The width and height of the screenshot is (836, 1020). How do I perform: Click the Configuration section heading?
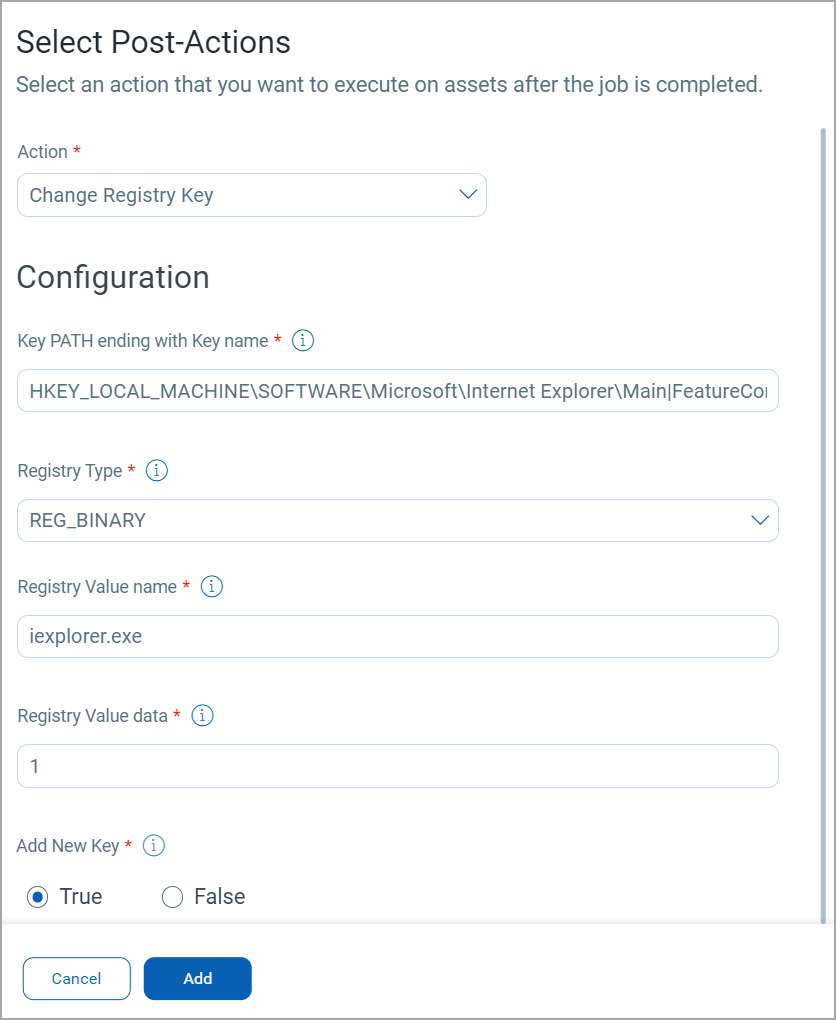coord(112,277)
